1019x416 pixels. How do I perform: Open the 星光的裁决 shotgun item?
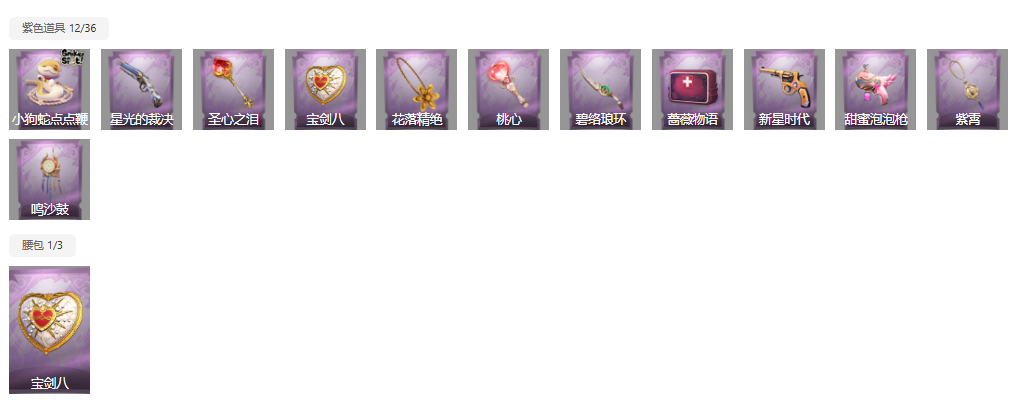[x=141, y=89]
